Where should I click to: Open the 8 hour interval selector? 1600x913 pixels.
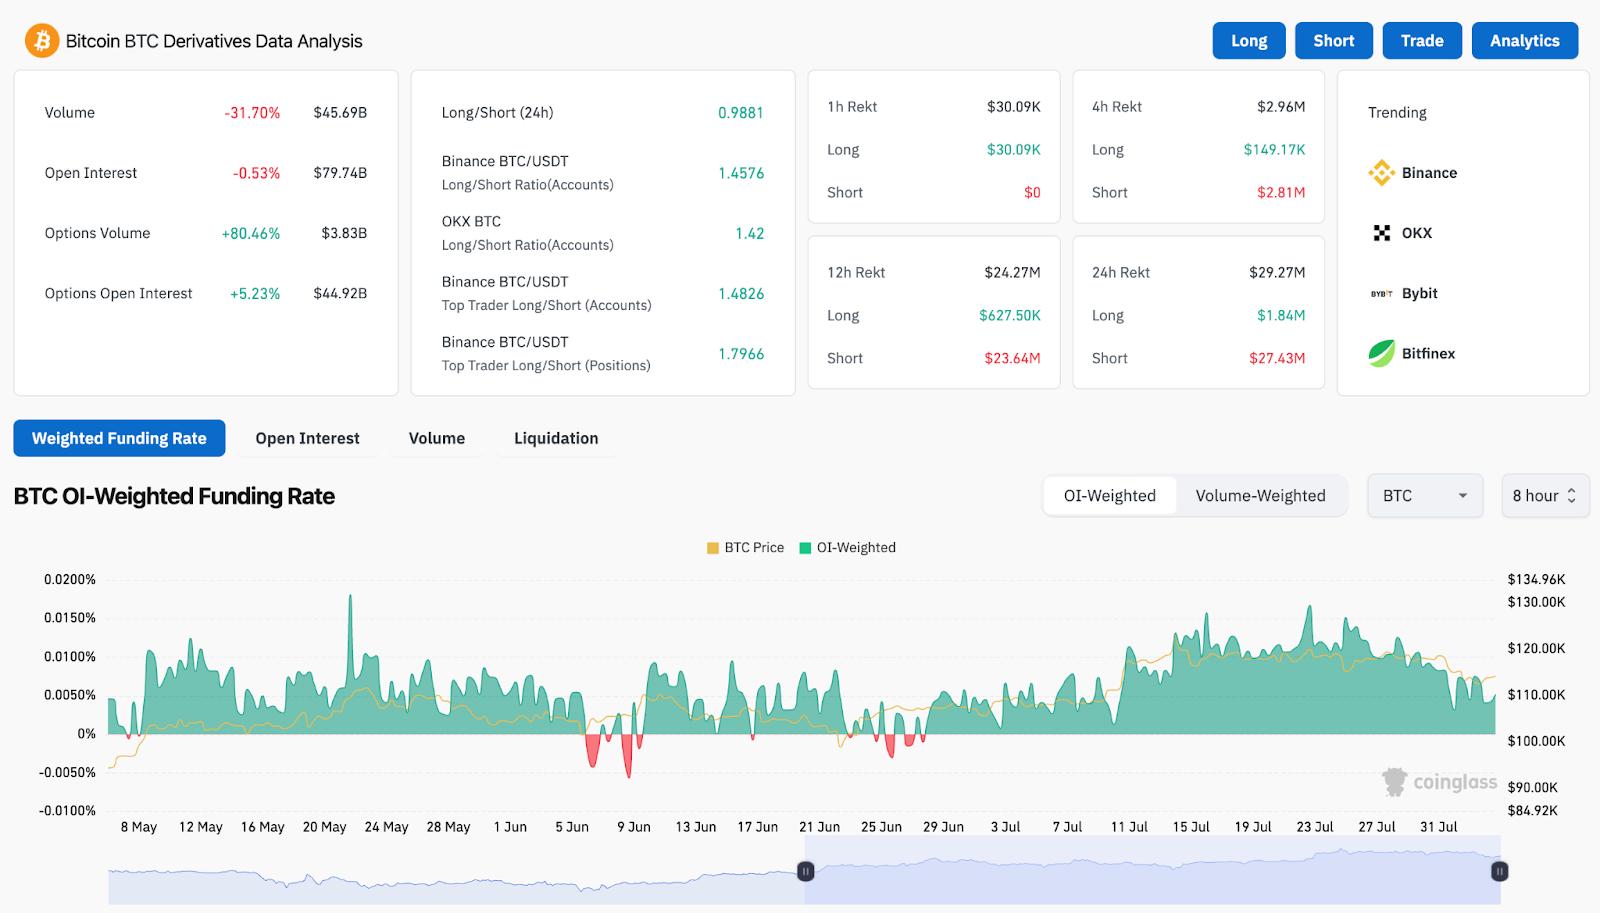click(1544, 496)
